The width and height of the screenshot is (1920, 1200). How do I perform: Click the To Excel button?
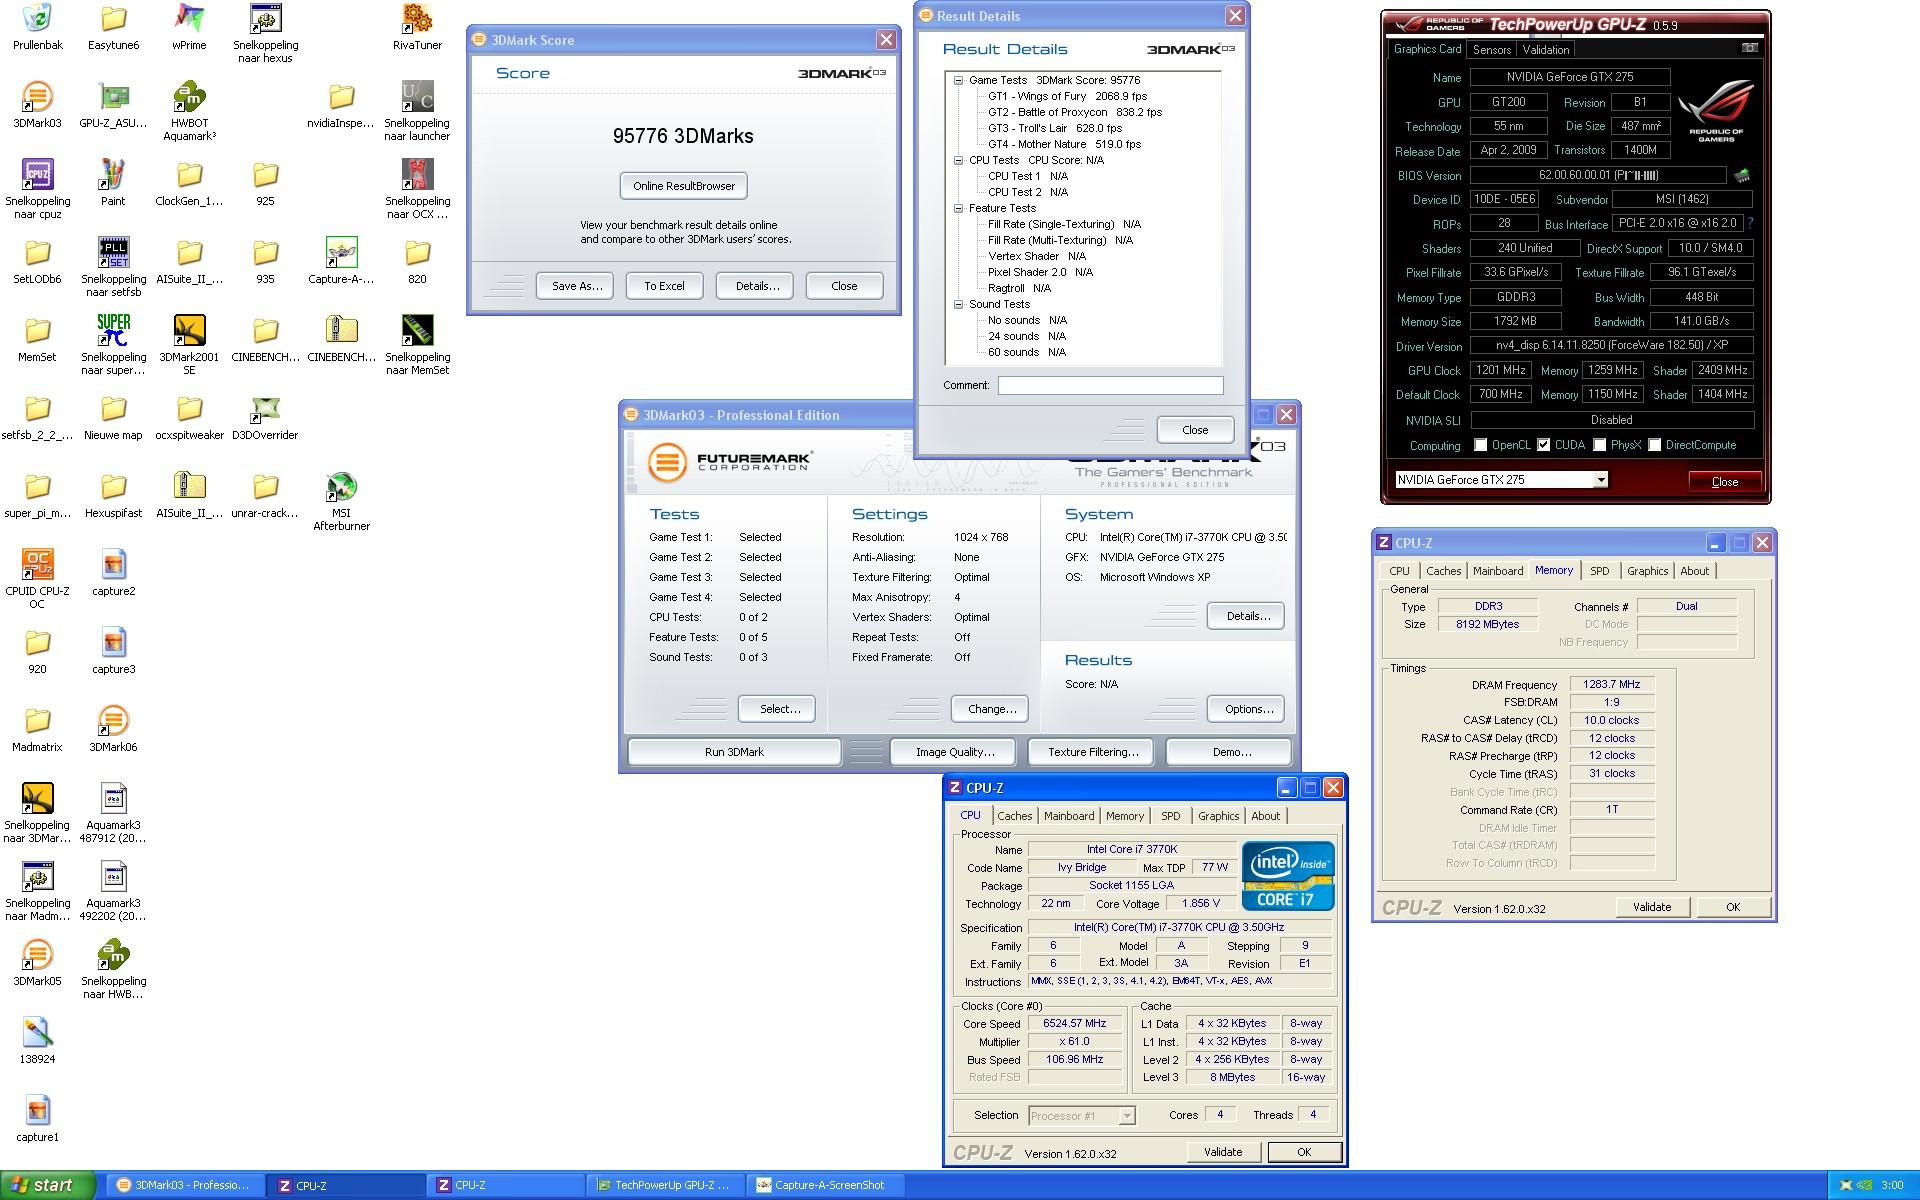[664, 286]
